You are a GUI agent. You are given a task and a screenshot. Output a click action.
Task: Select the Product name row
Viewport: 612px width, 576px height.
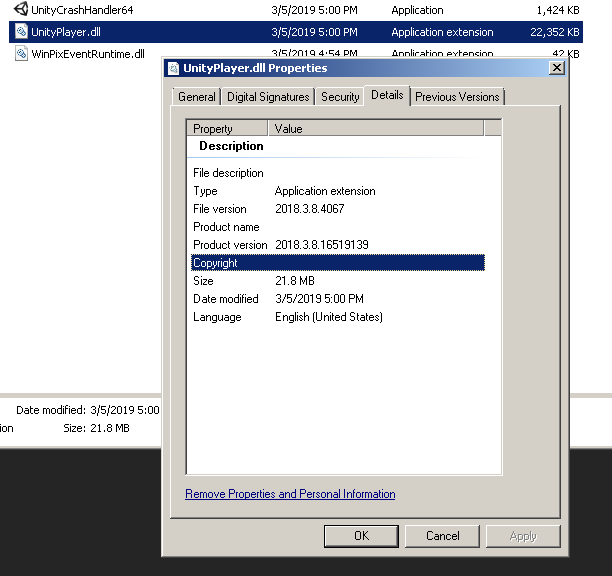pyautogui.click(x=338, y=227)
